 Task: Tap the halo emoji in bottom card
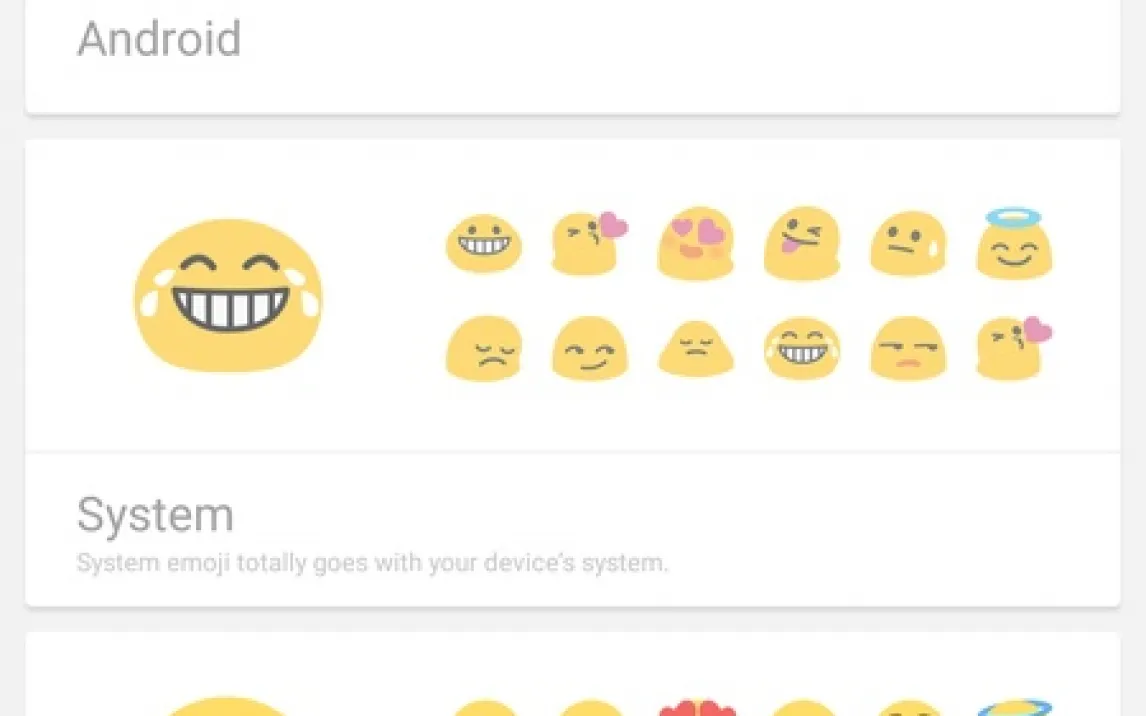pos(1014,707)
